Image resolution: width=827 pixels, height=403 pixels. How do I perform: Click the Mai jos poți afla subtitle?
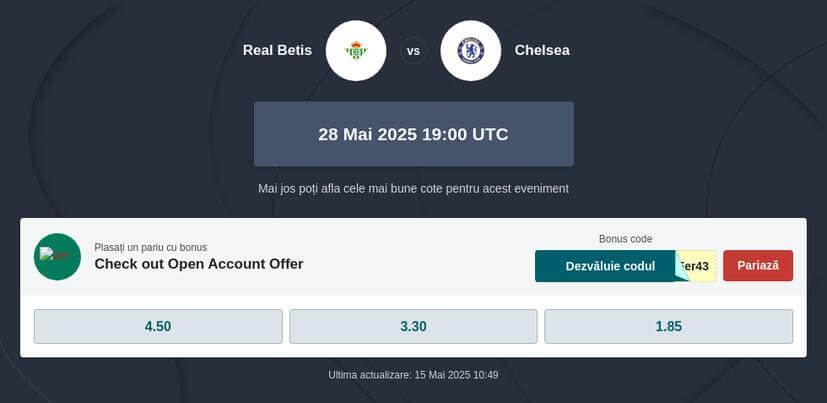coord(414,188)
